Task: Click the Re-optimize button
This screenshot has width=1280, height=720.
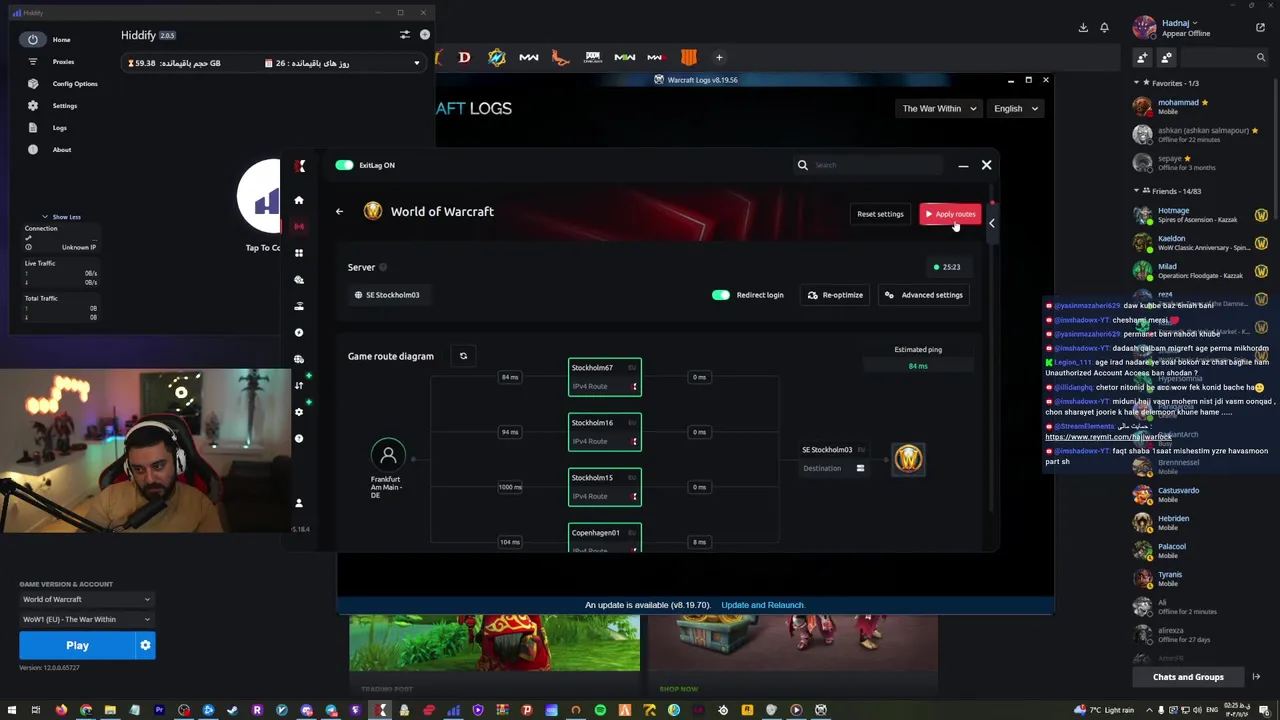Action: point(835,295)
